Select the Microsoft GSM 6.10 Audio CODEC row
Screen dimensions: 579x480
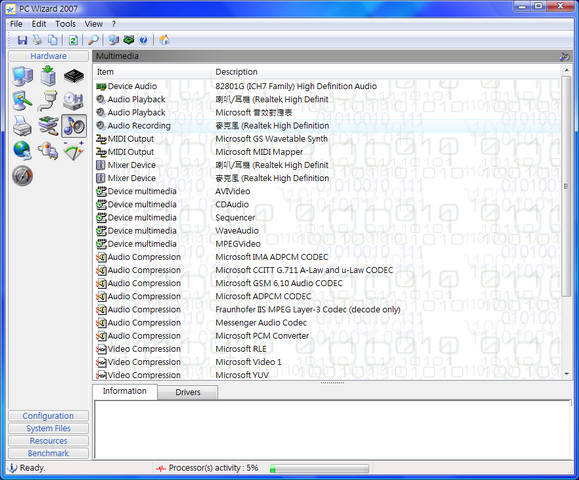(327, 283)
